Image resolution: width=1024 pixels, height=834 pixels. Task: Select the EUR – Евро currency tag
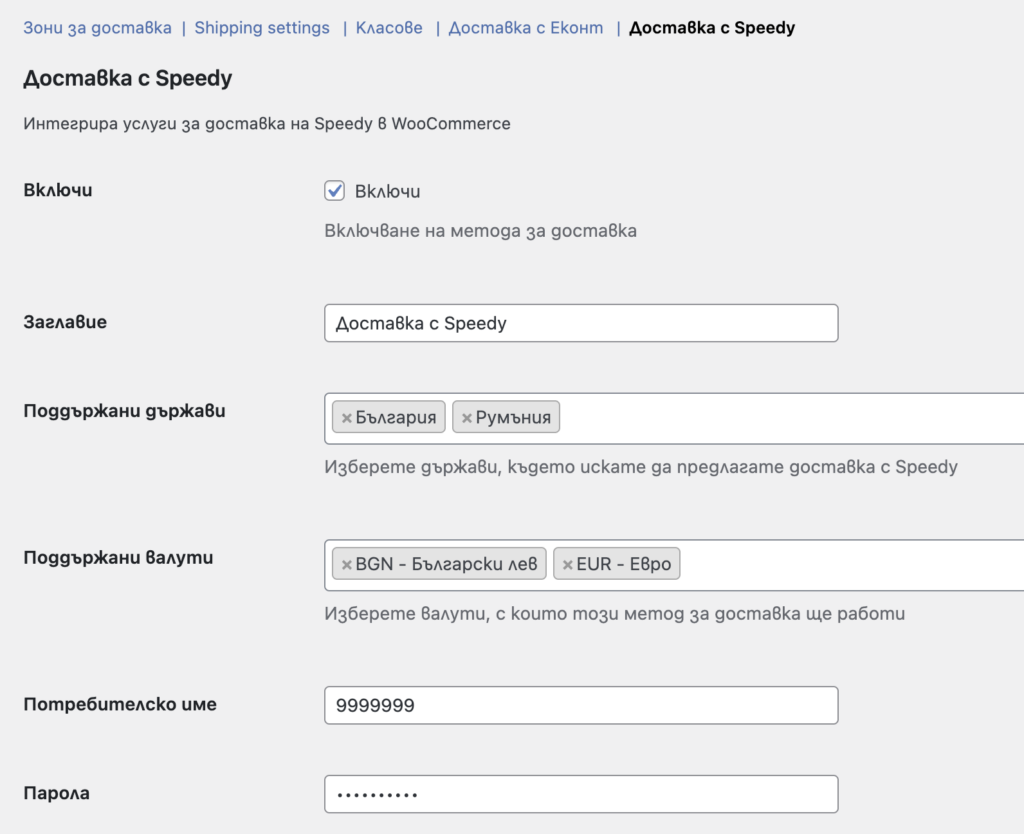(625, 563)
